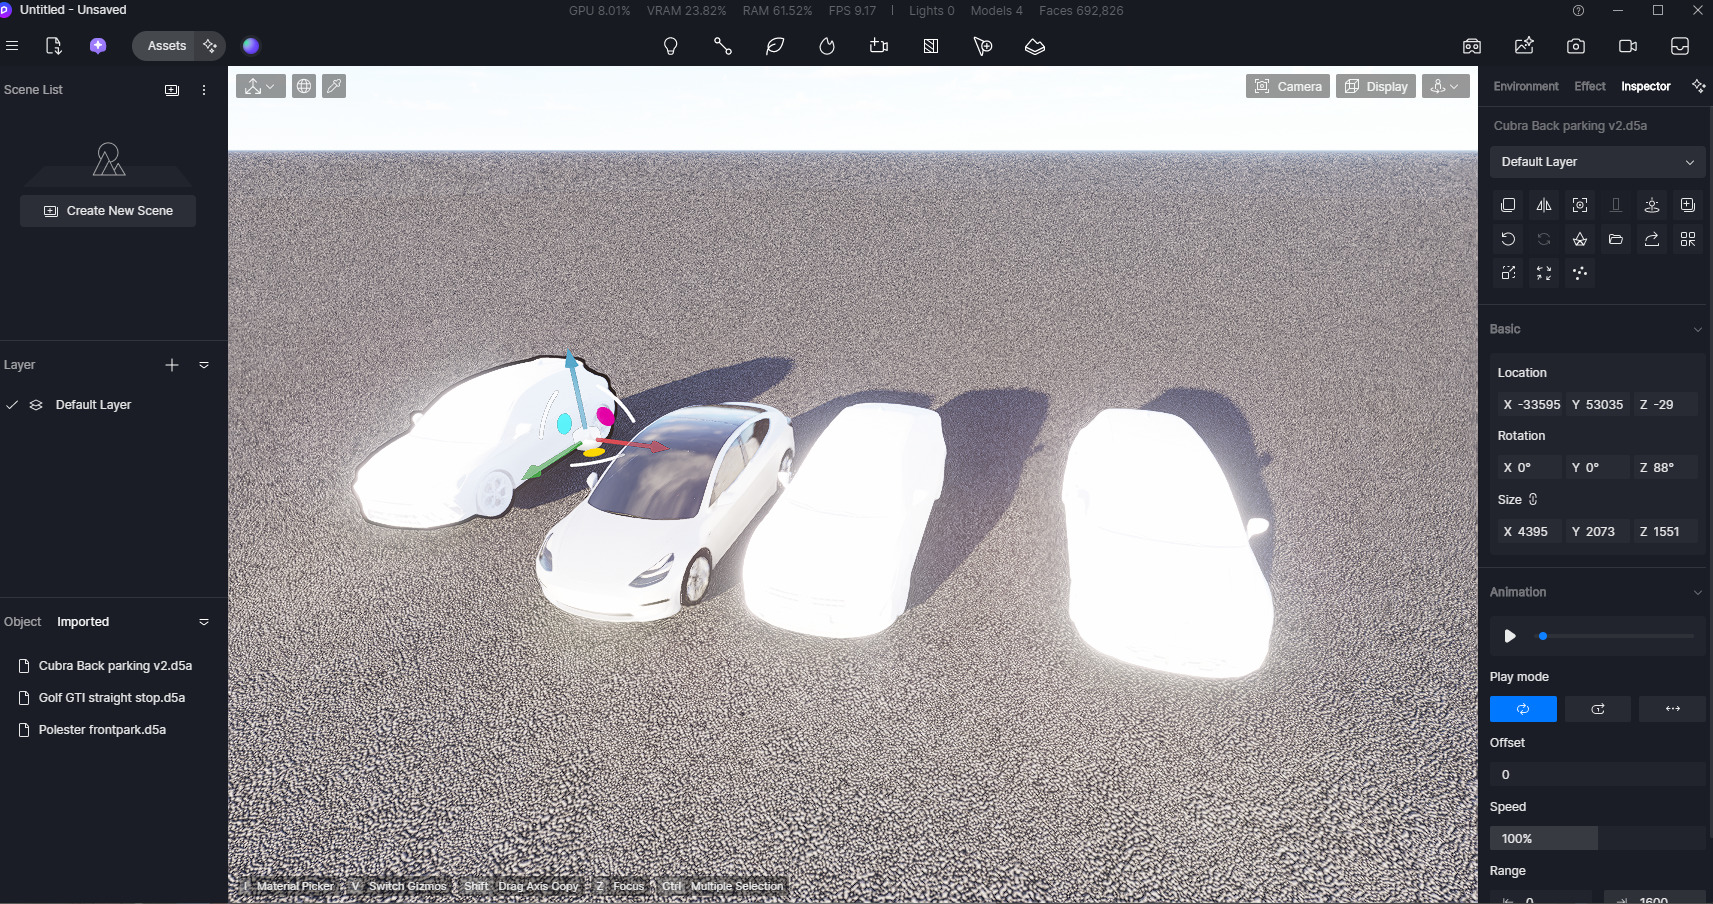The width and height of the screenshot is (1713, 904).
Task: Switch to the Effect tab
Action: pyautogui.click(x=1589, y=87)
